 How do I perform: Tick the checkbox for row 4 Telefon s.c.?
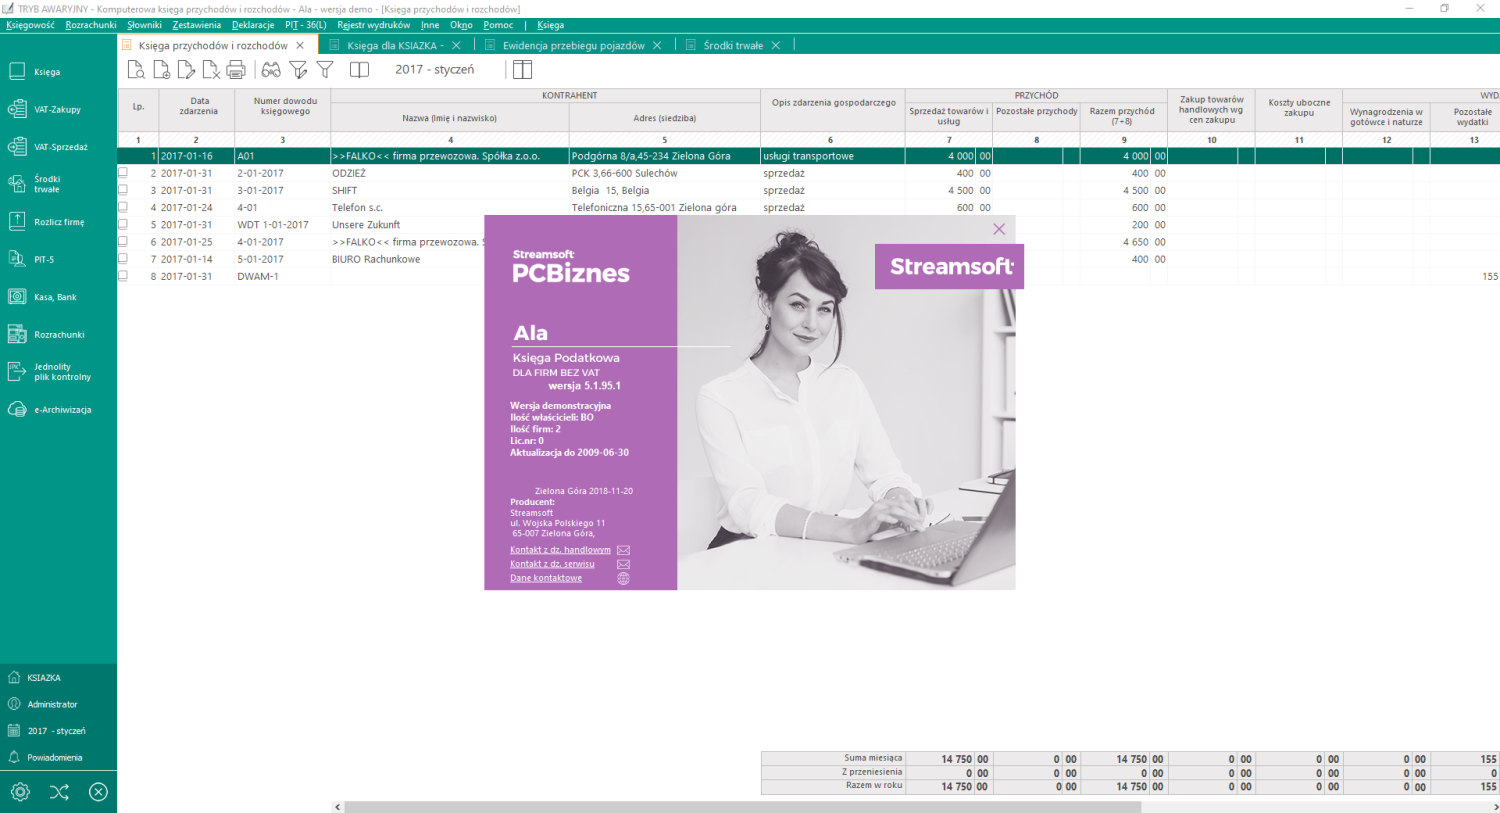(x=123, y=206)
